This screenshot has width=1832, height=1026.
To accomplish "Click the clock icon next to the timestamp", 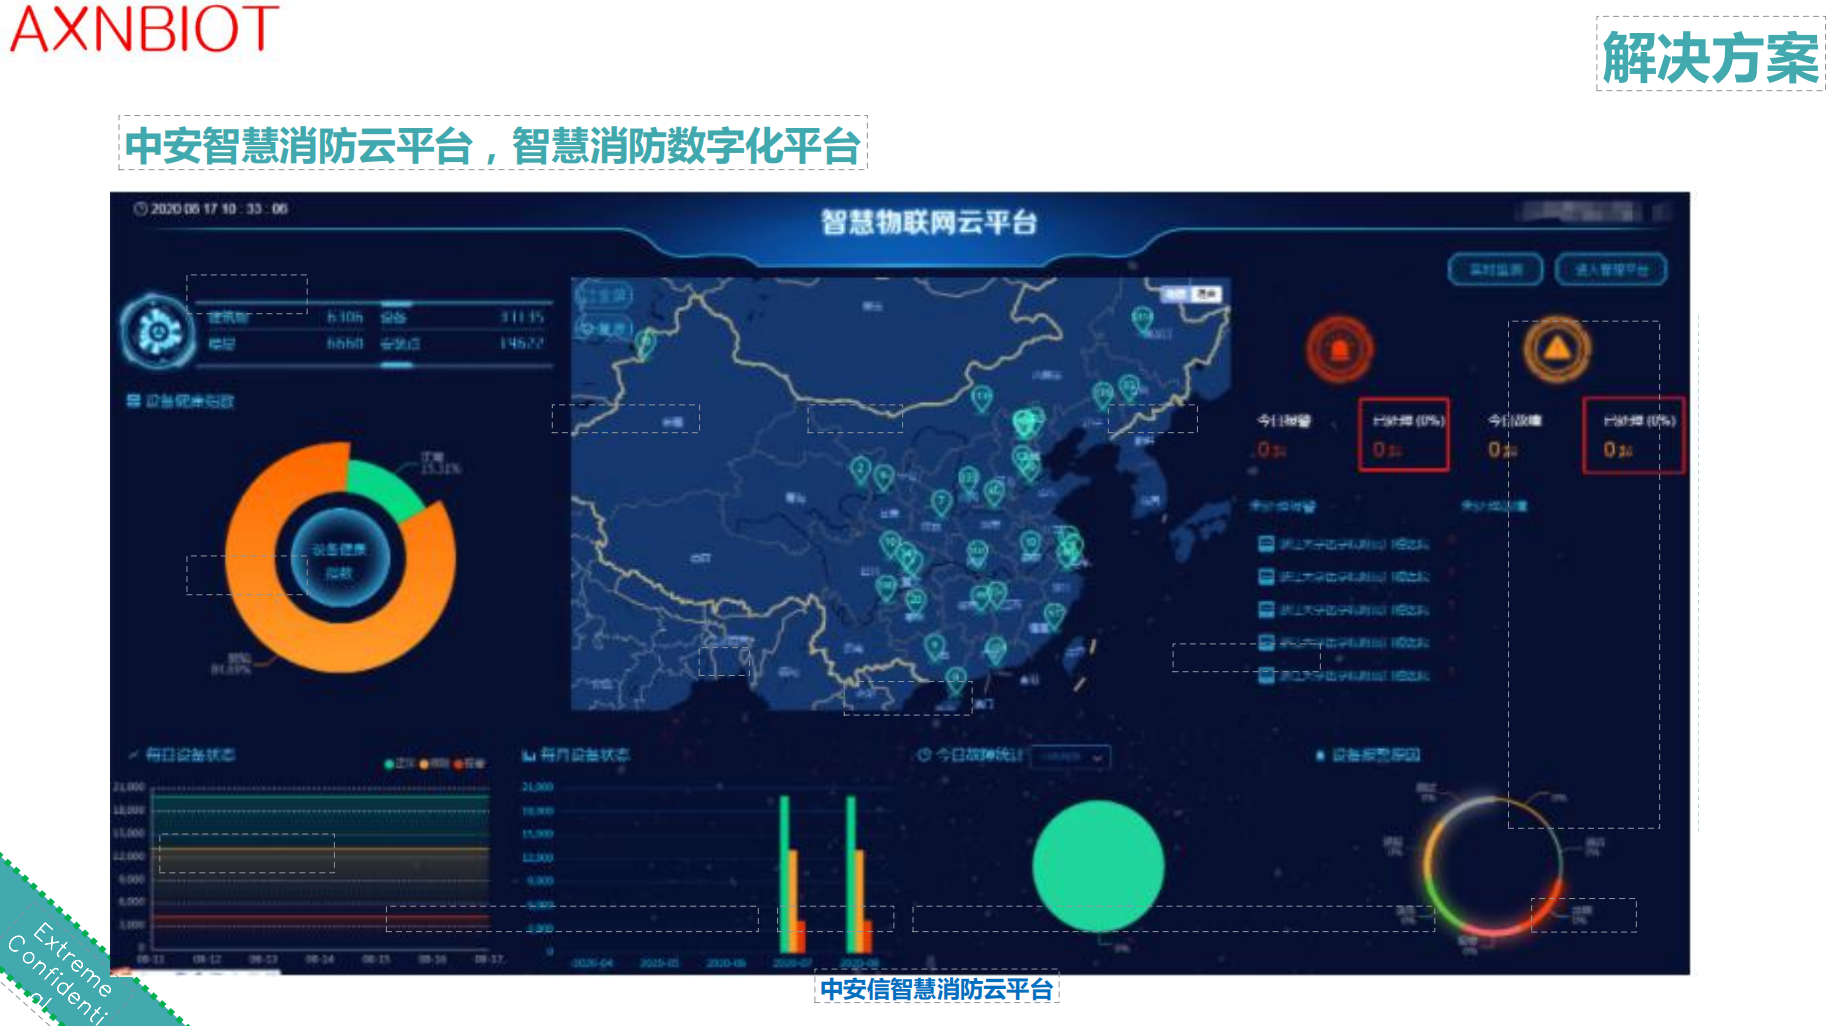I will (x=141, y=209).
